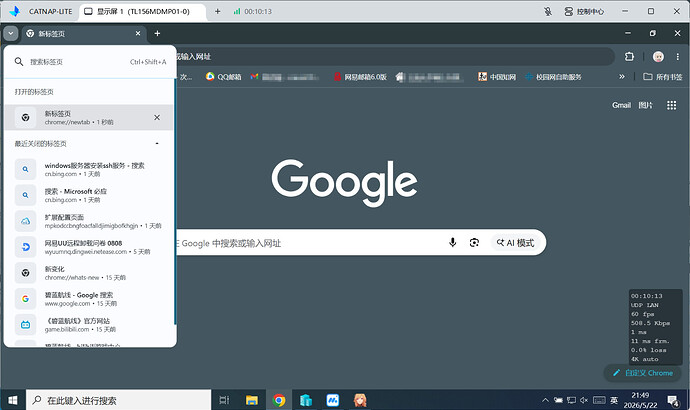This screenshot has height=410, width=690.
Task: Switch input language 英 indicator
Action: coord(614,400)
